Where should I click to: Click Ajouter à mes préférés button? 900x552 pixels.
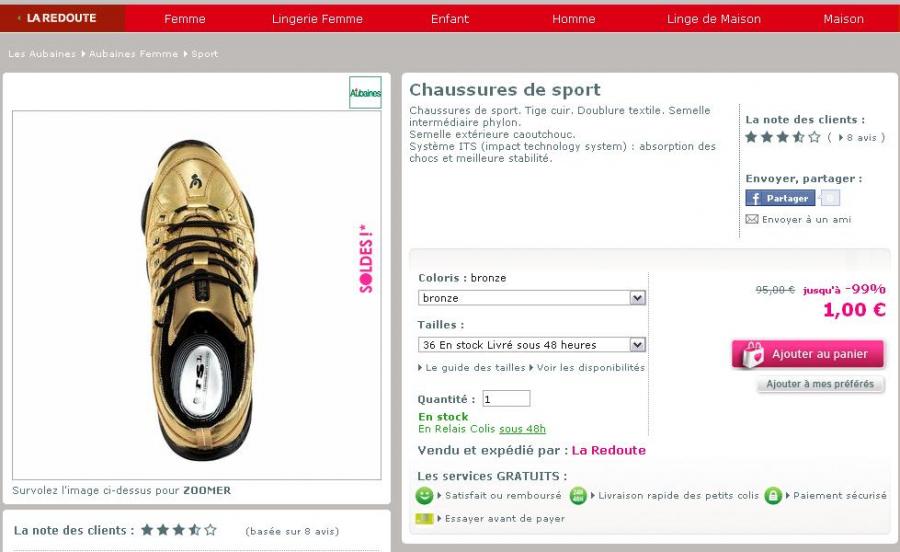coord(820,384)
